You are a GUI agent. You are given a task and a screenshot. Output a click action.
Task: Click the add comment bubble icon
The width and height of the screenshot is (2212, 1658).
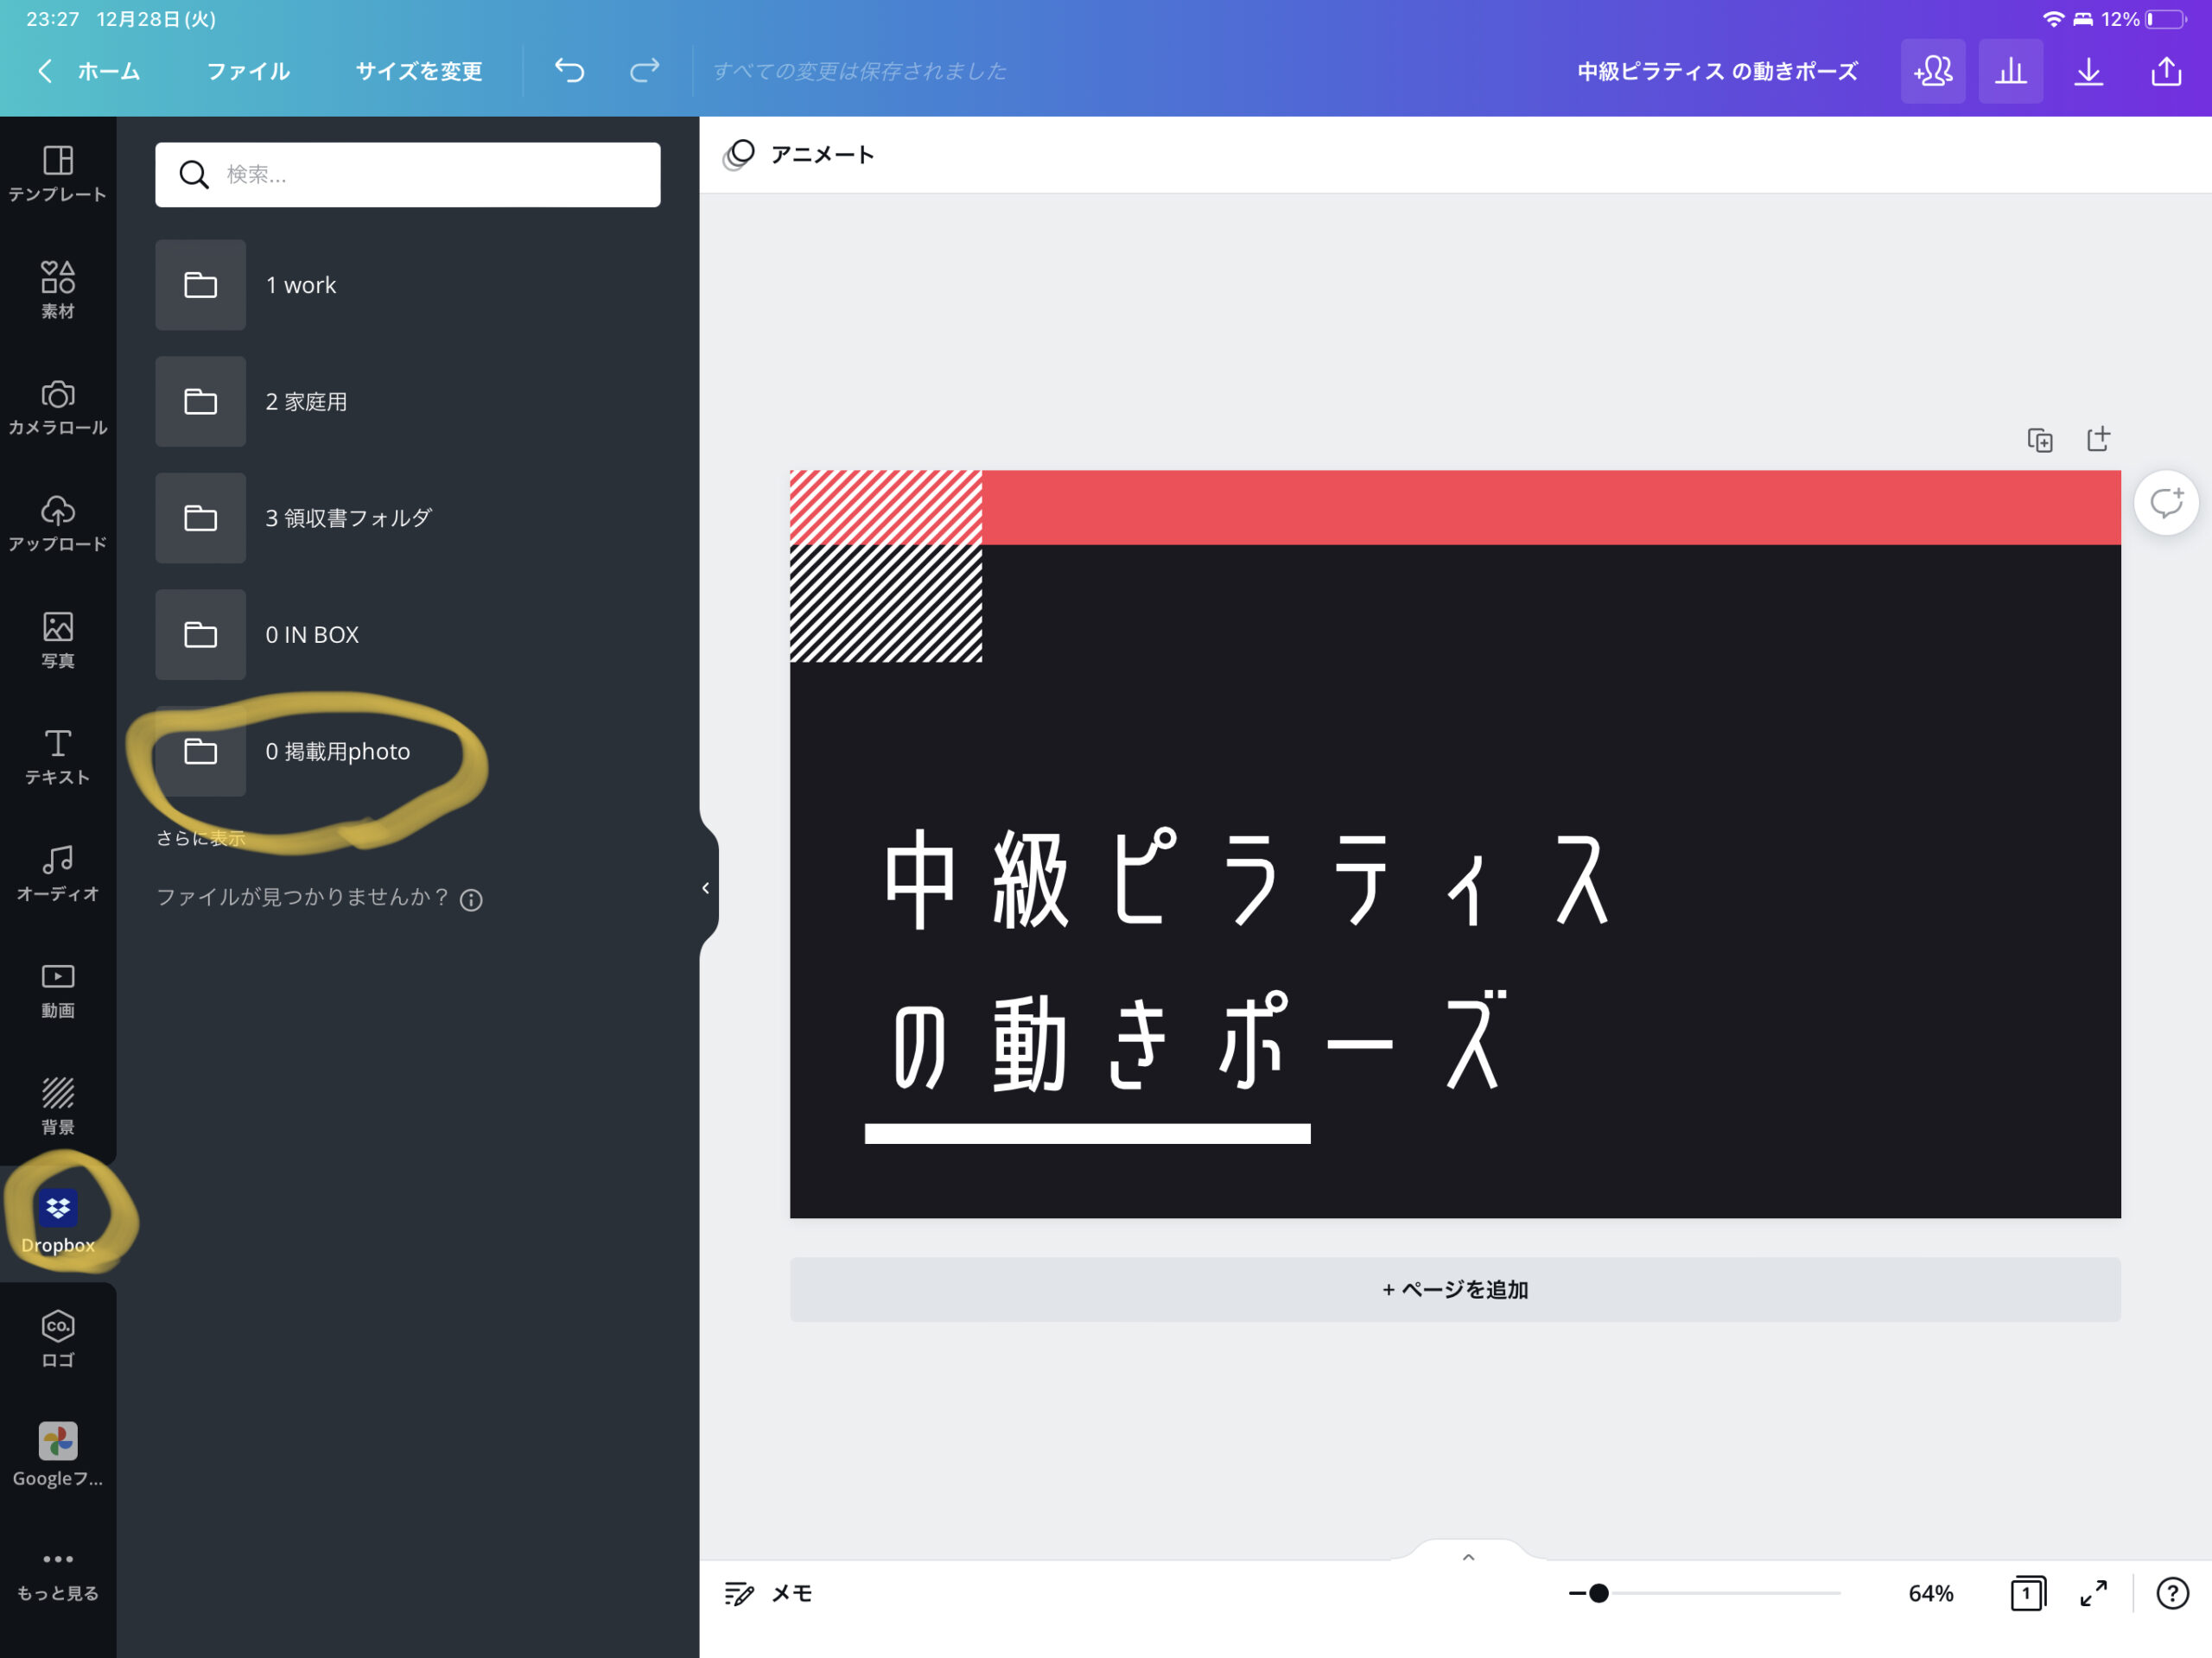pos(2166,502)
